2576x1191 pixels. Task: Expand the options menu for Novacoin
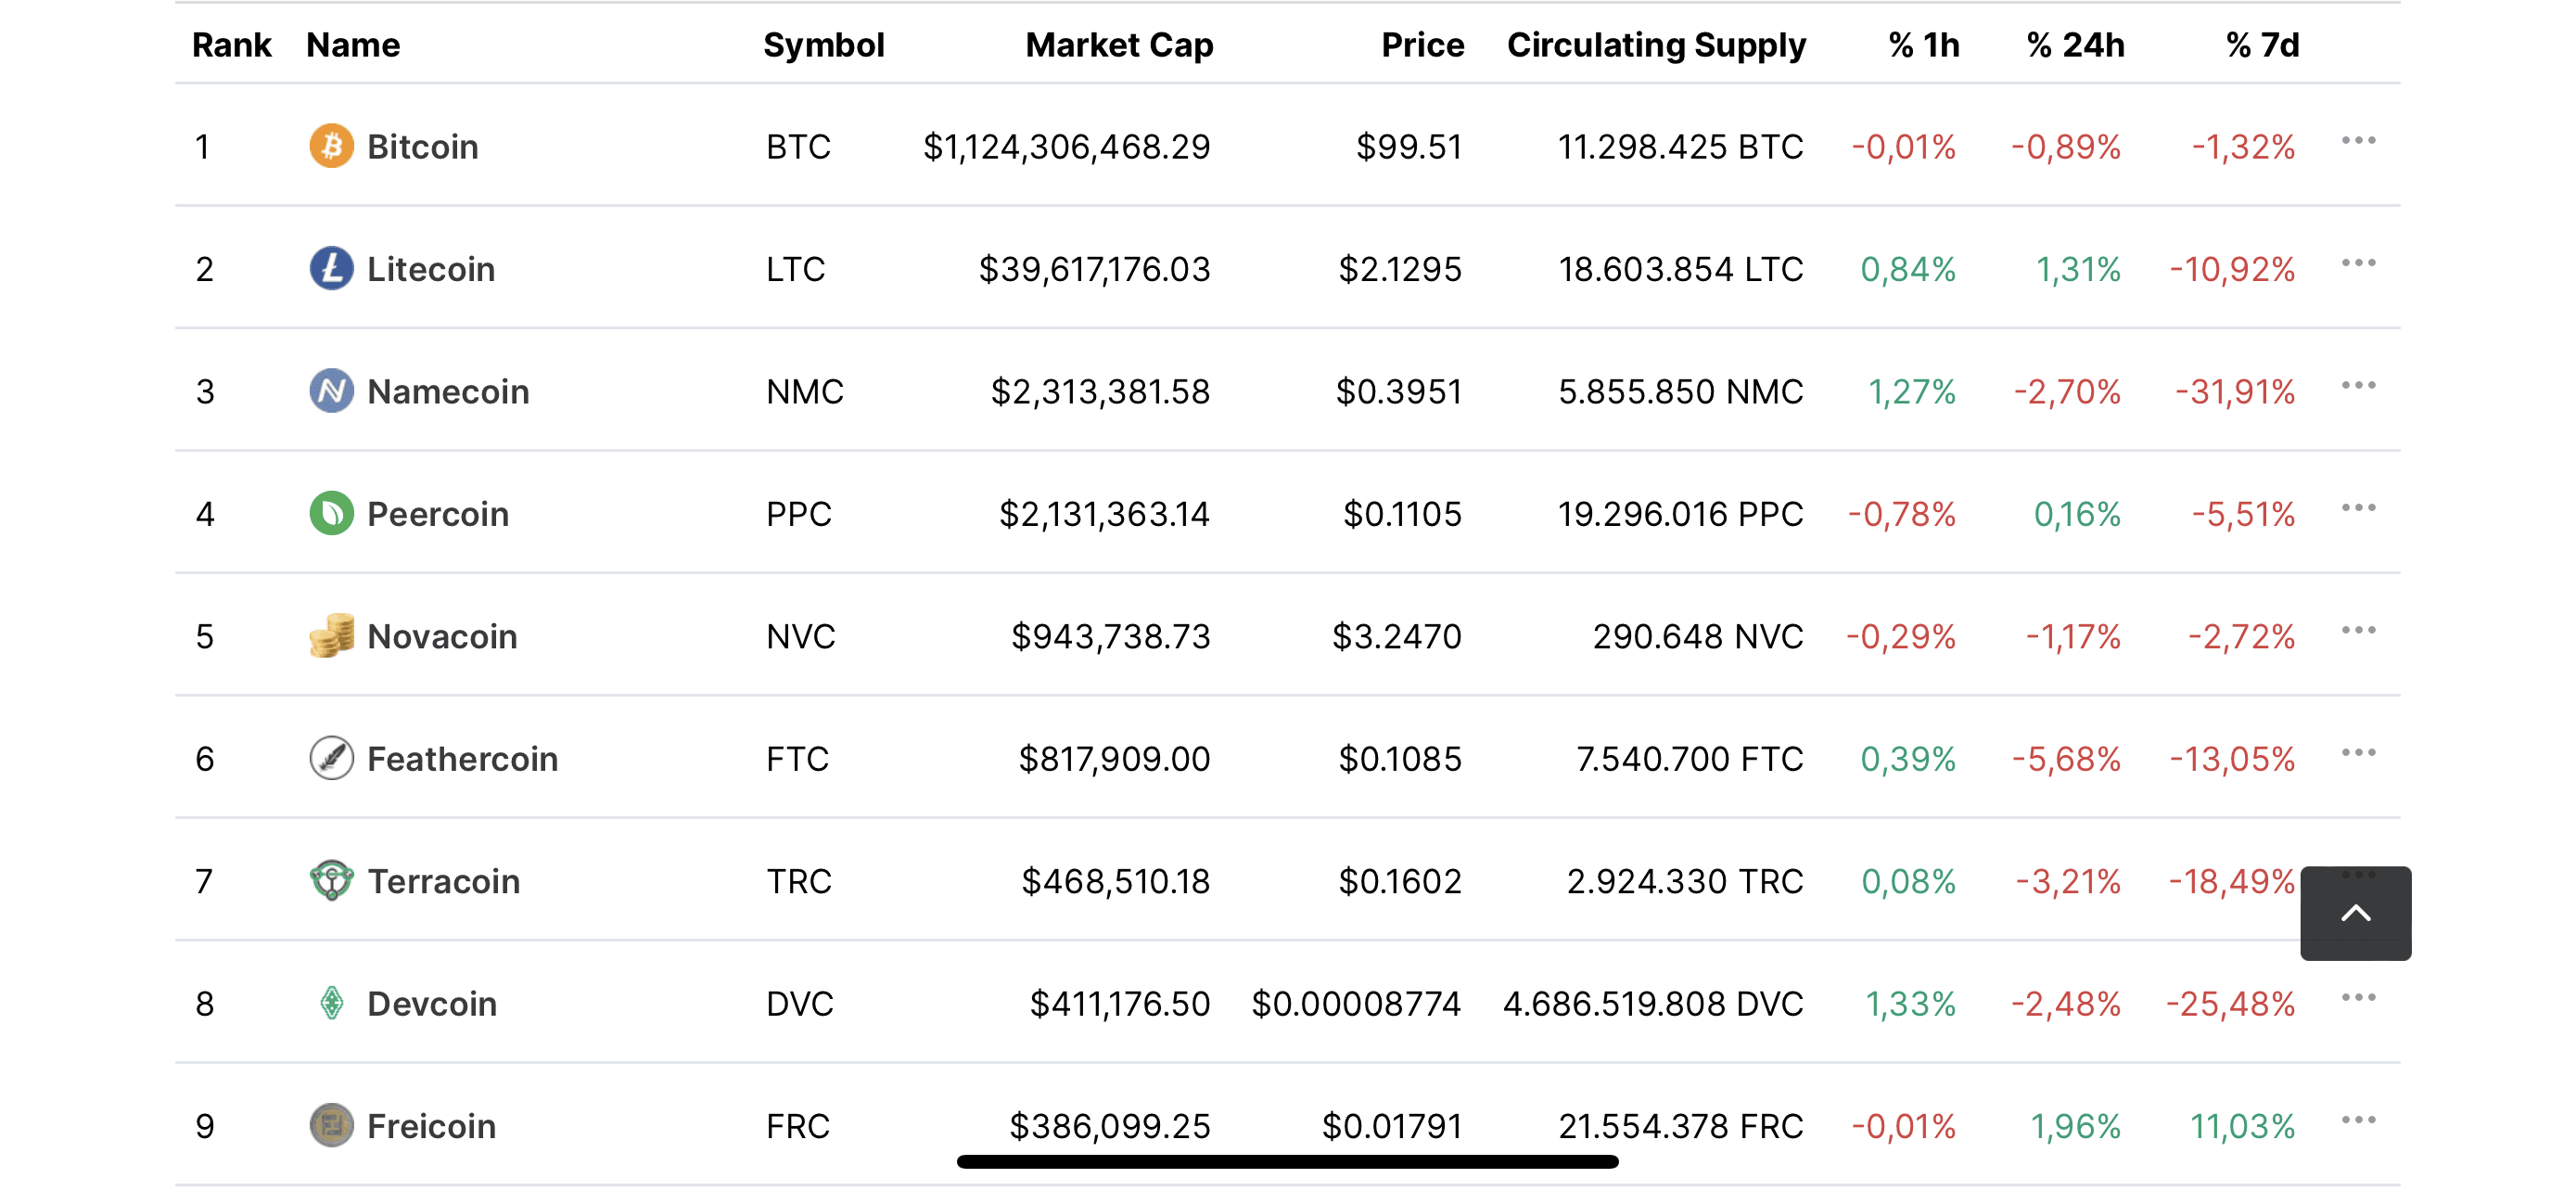pos(2358,631)
